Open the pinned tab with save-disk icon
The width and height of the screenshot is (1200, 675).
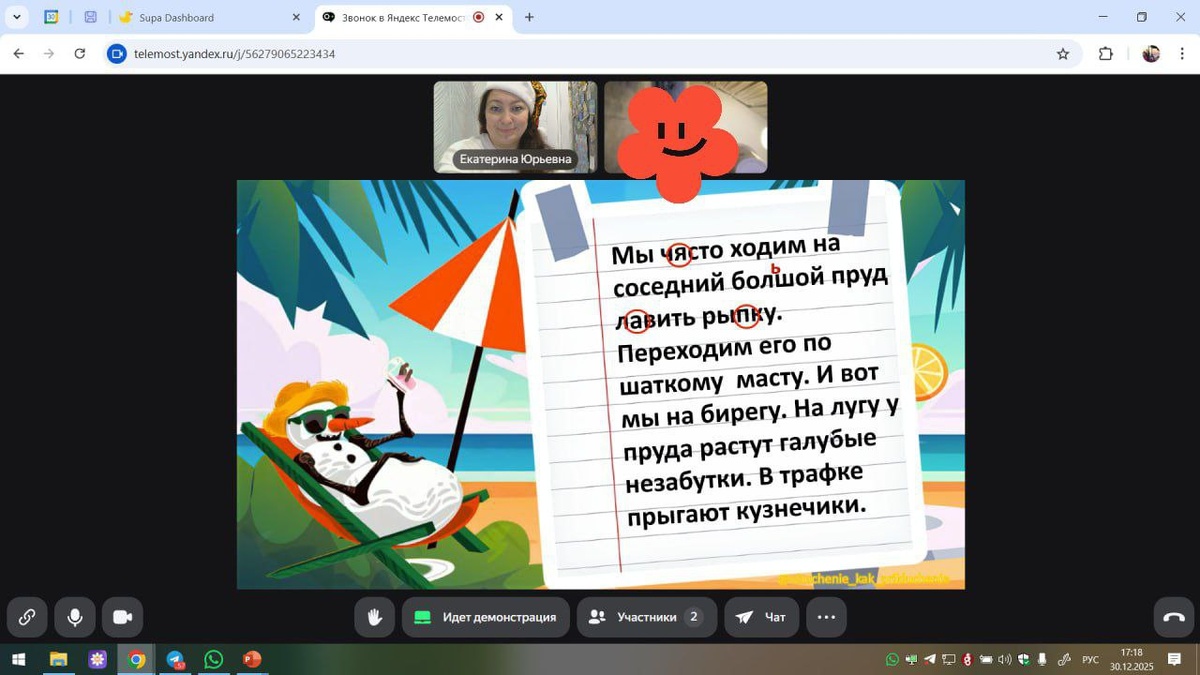pos(90,17)
